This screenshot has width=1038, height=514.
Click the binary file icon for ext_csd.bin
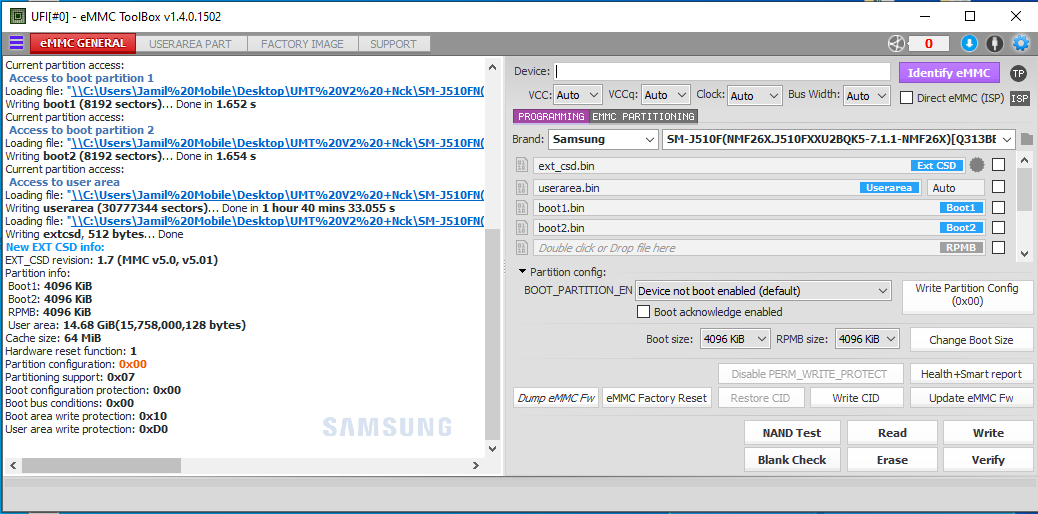(x=522, y=165)
